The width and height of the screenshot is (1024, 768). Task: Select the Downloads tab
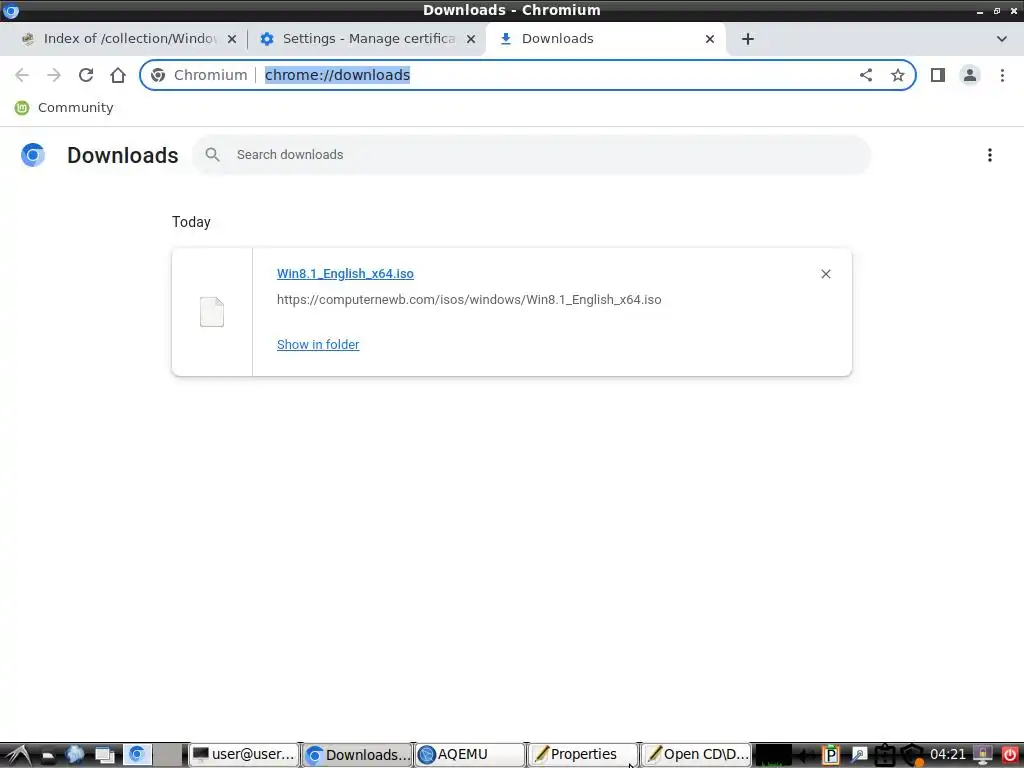[x=605, y=39]
